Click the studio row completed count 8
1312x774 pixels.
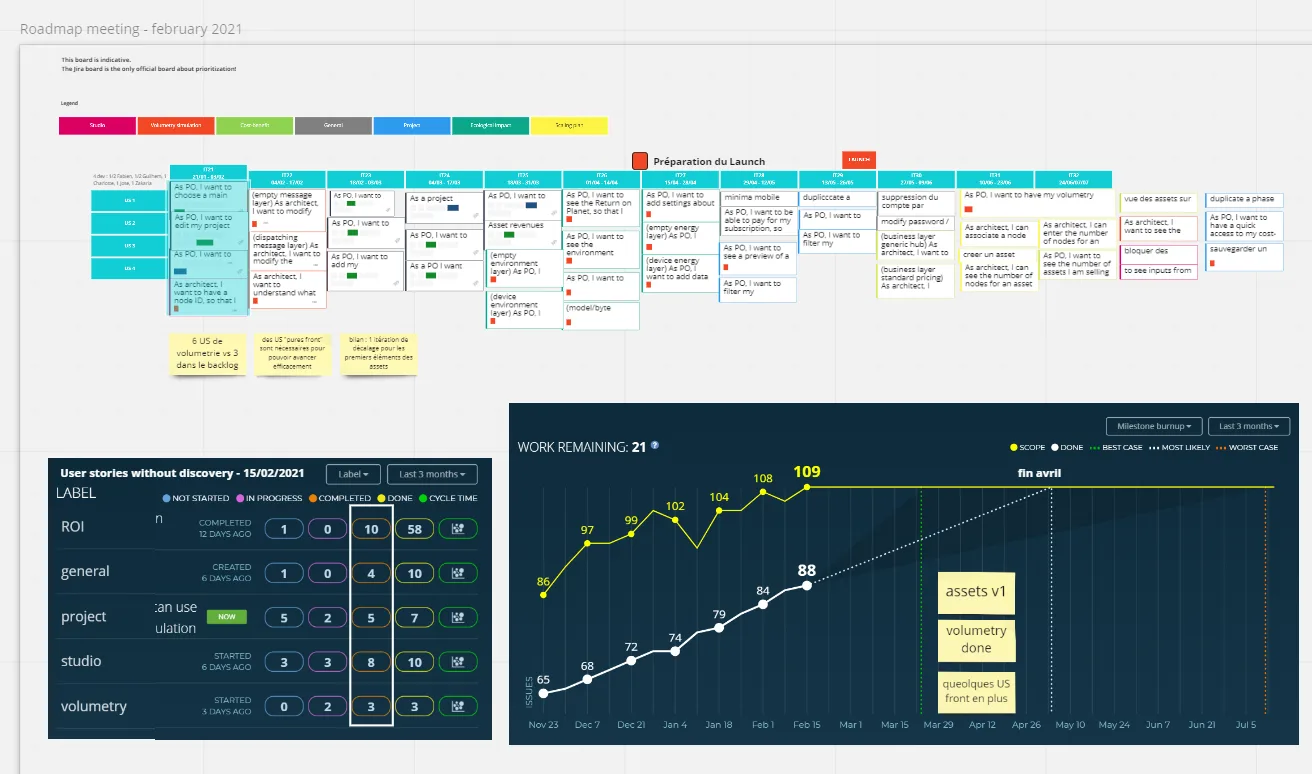pyautogui.click(x=371, y=661)
